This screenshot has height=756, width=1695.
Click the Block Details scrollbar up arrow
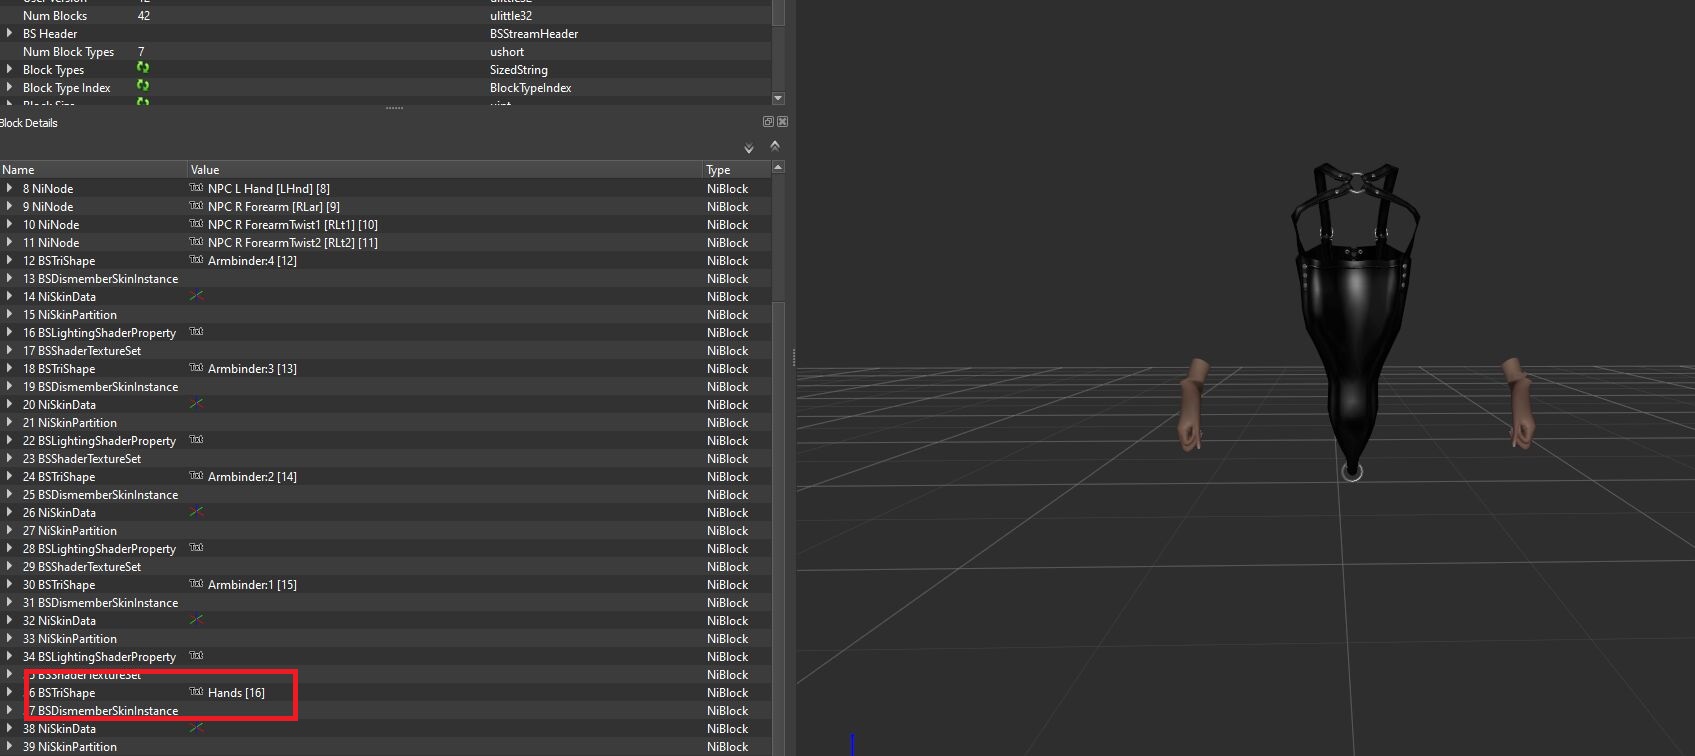[778, 167]
